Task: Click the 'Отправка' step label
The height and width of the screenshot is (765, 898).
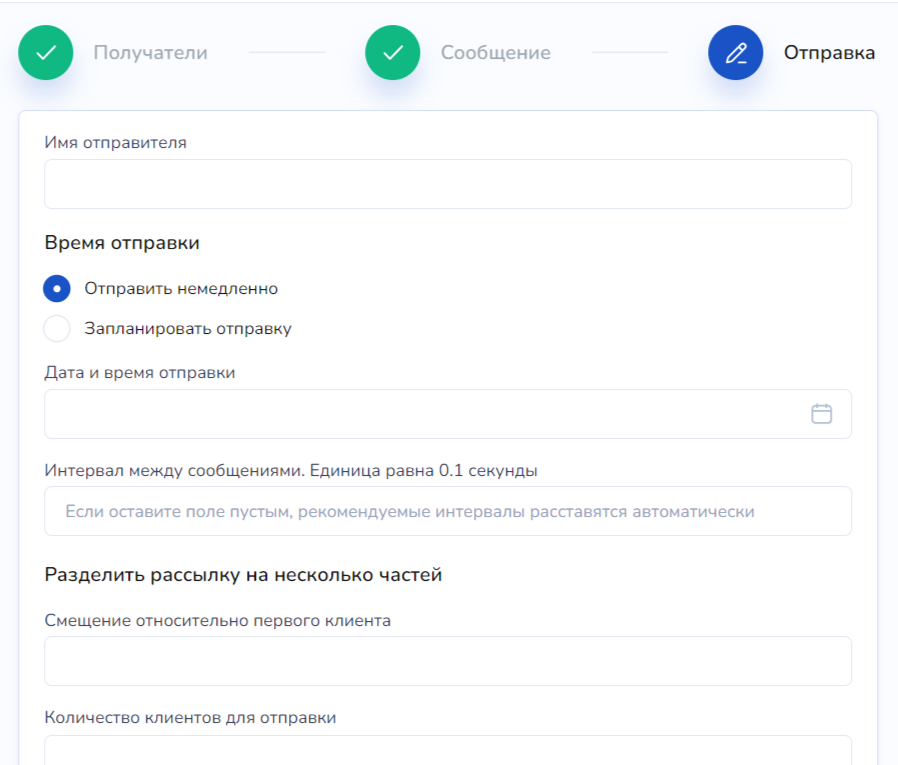Action: tap(829, 53)
